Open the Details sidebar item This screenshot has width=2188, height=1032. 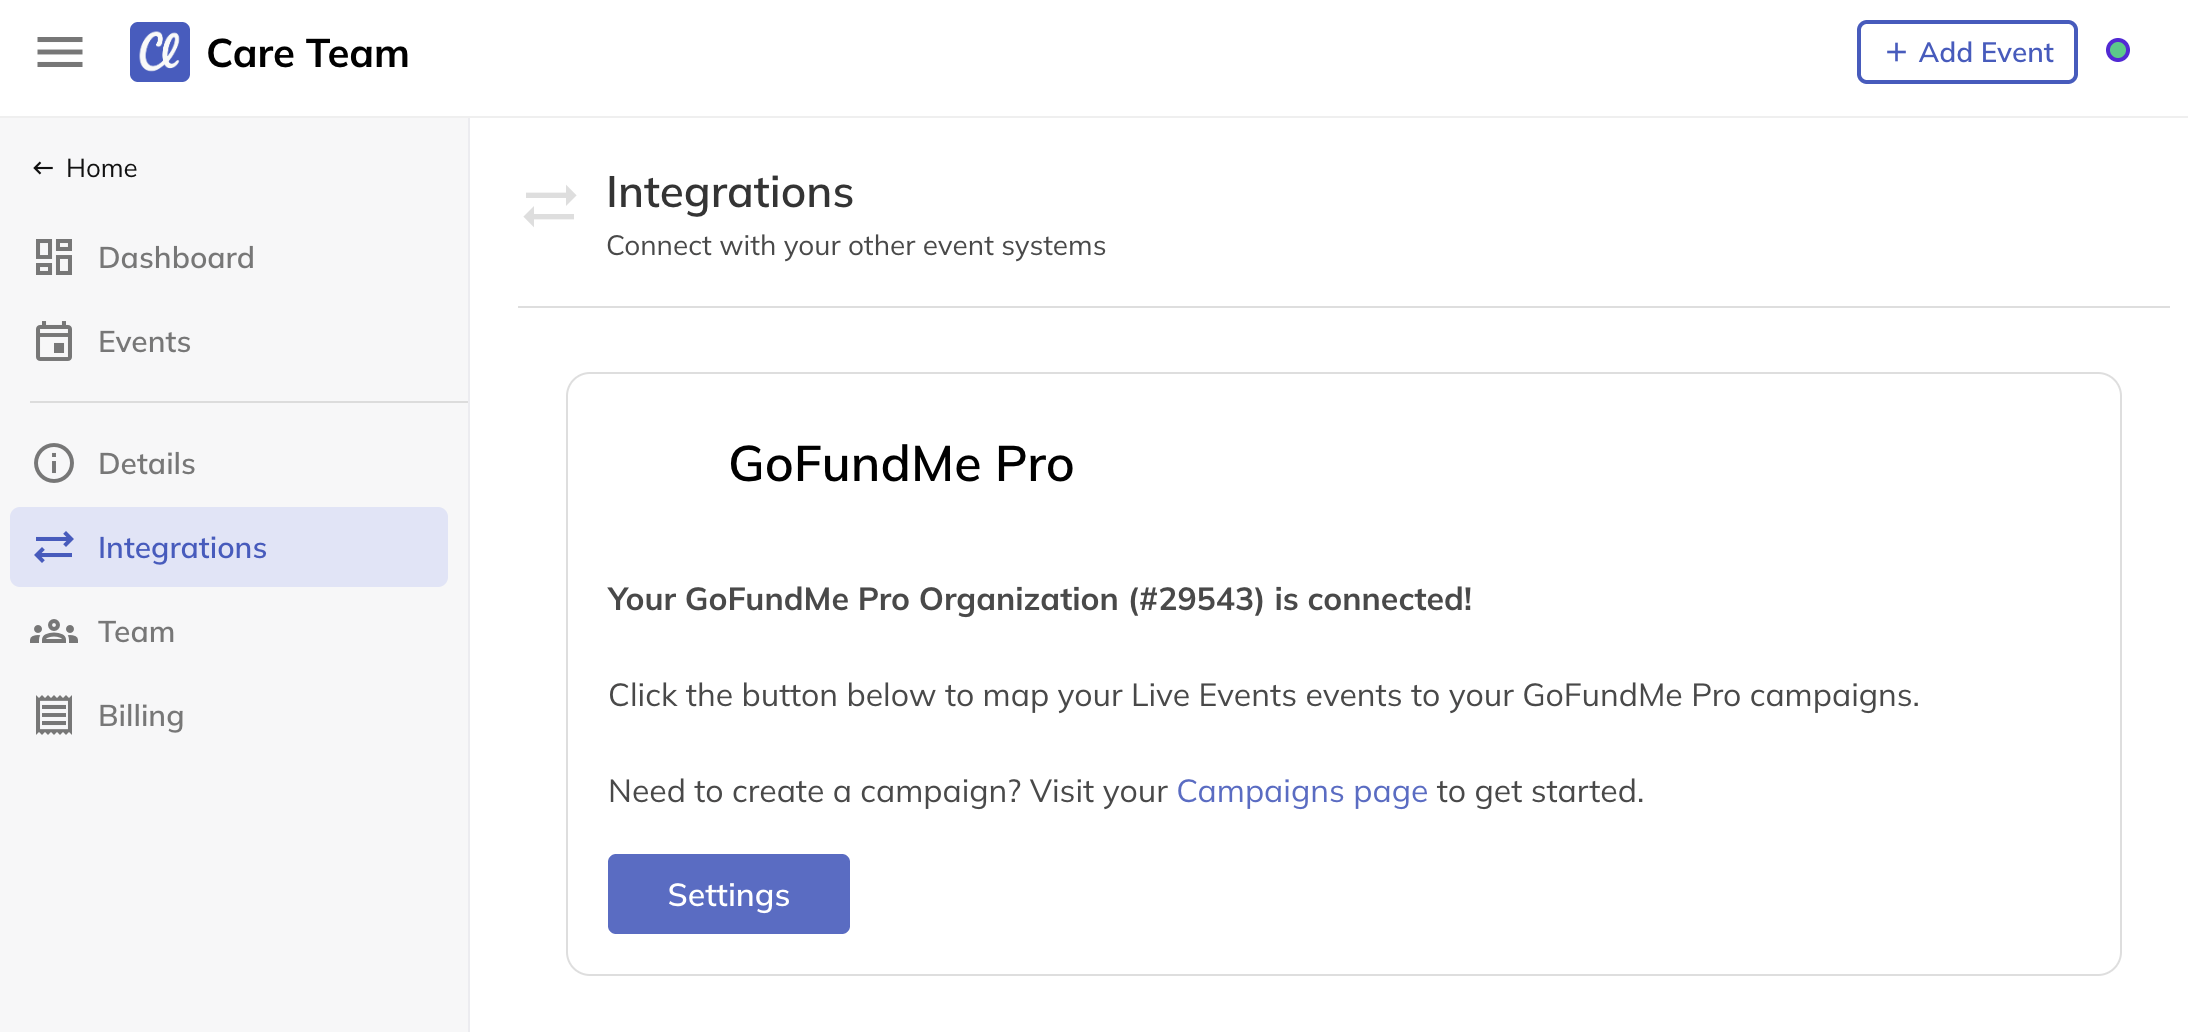(x=229, y=463)
